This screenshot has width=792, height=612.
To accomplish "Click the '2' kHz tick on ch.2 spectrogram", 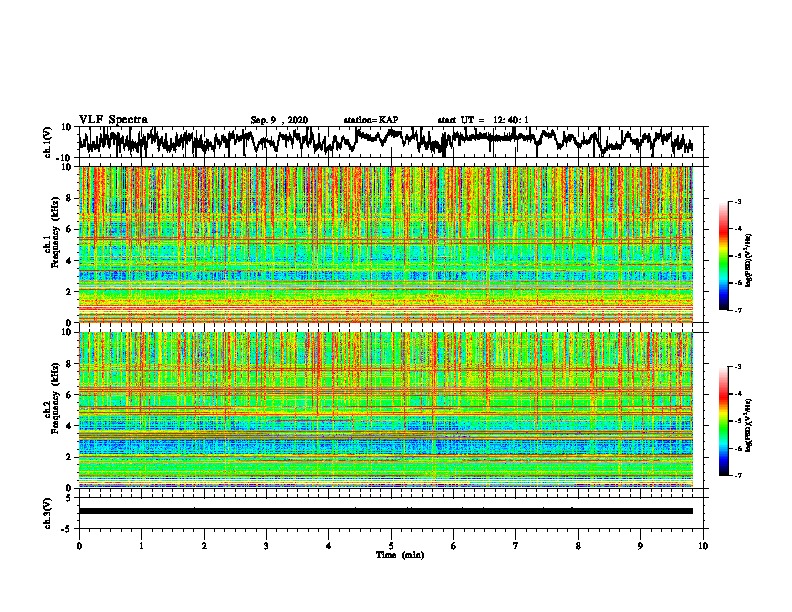I will (69, 457).
